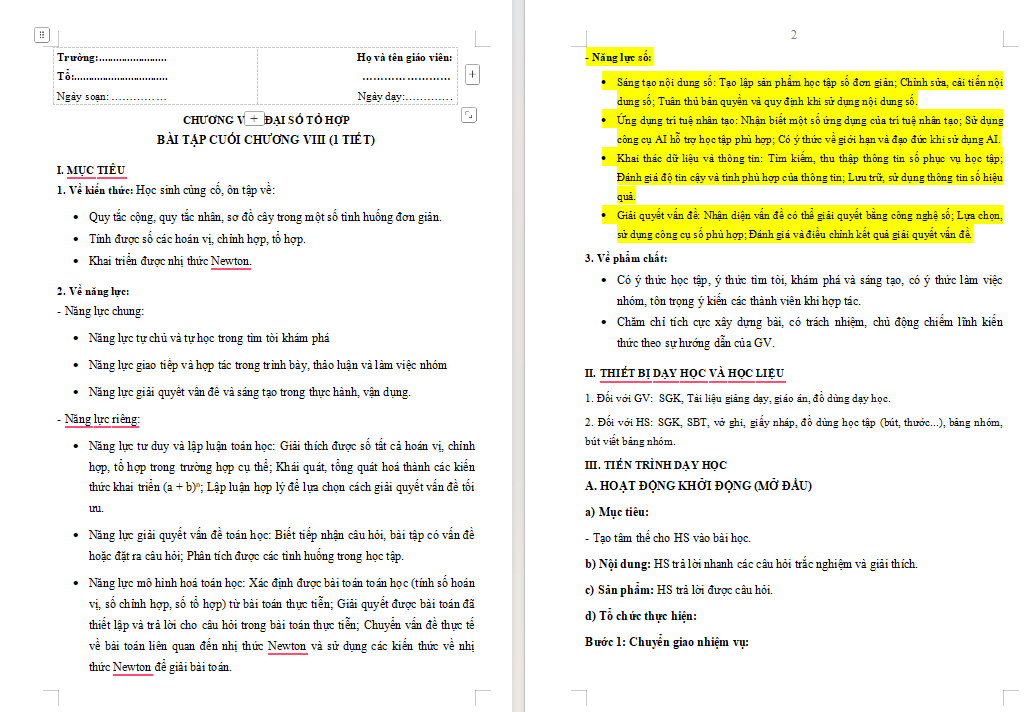Image resolution: width=1033 pixels, height=712 pixels.
Task: Click the Năng lực riêng underlined text
Action: point(101,419)
